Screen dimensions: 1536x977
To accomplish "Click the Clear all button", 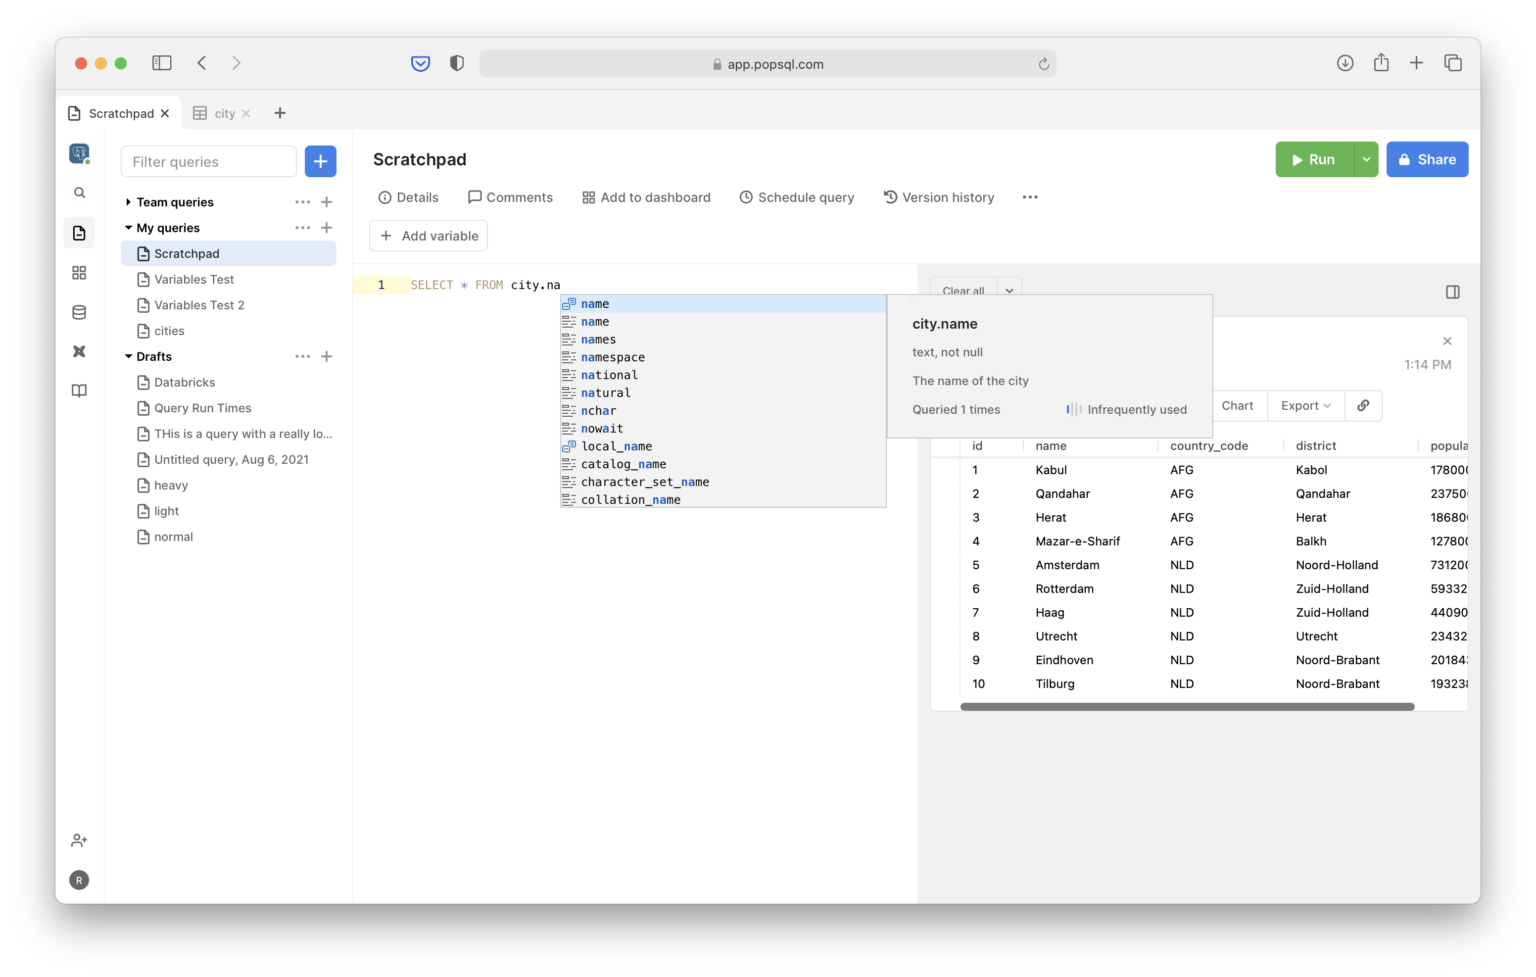I will point(962,291).
